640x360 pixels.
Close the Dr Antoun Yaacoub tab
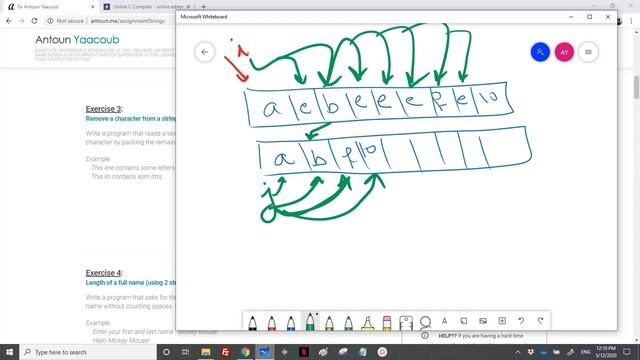click(x=93, y=7)
